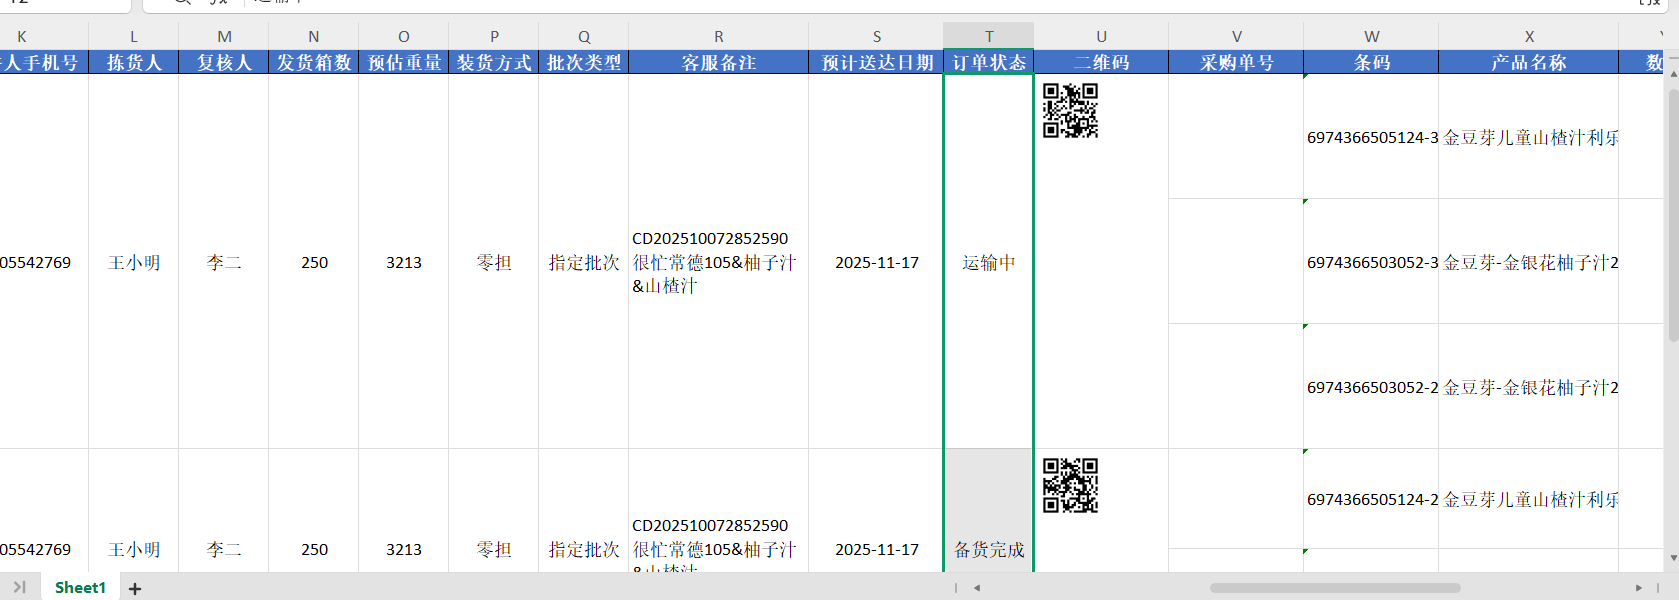Image resolution: width=1679 pixels, height=600 pixels.
Task: Select column Q by its header letter
Action: [584, 37]
